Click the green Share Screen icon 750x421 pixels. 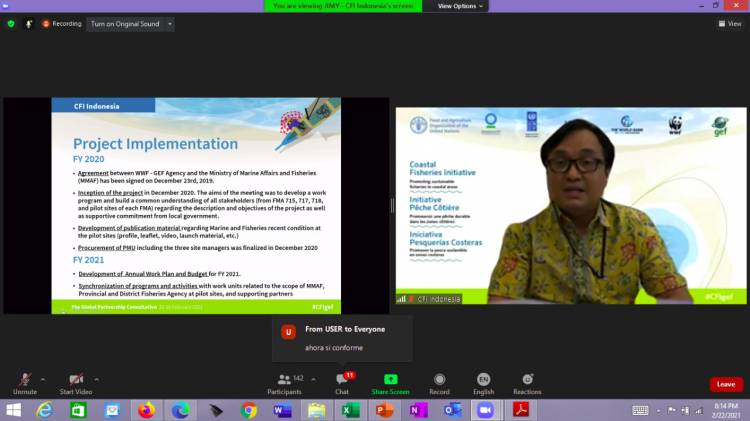(x=390, y=380)
